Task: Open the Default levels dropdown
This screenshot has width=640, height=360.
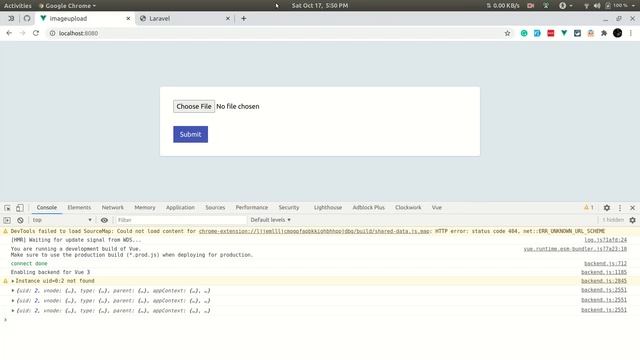Action: [x=271, y=220]
